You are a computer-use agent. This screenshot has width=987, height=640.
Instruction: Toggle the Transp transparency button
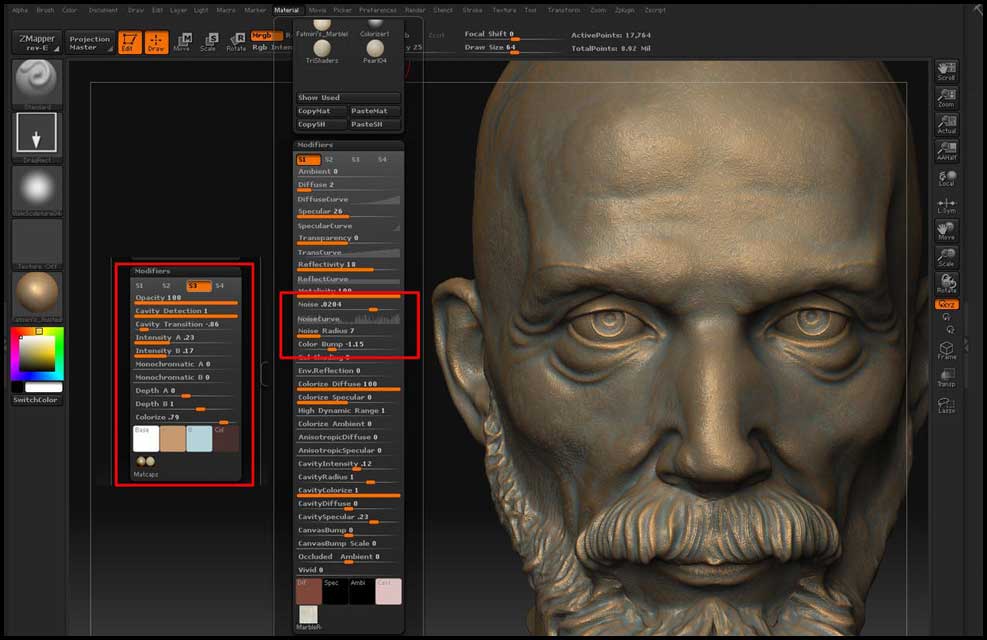(946, 377)
